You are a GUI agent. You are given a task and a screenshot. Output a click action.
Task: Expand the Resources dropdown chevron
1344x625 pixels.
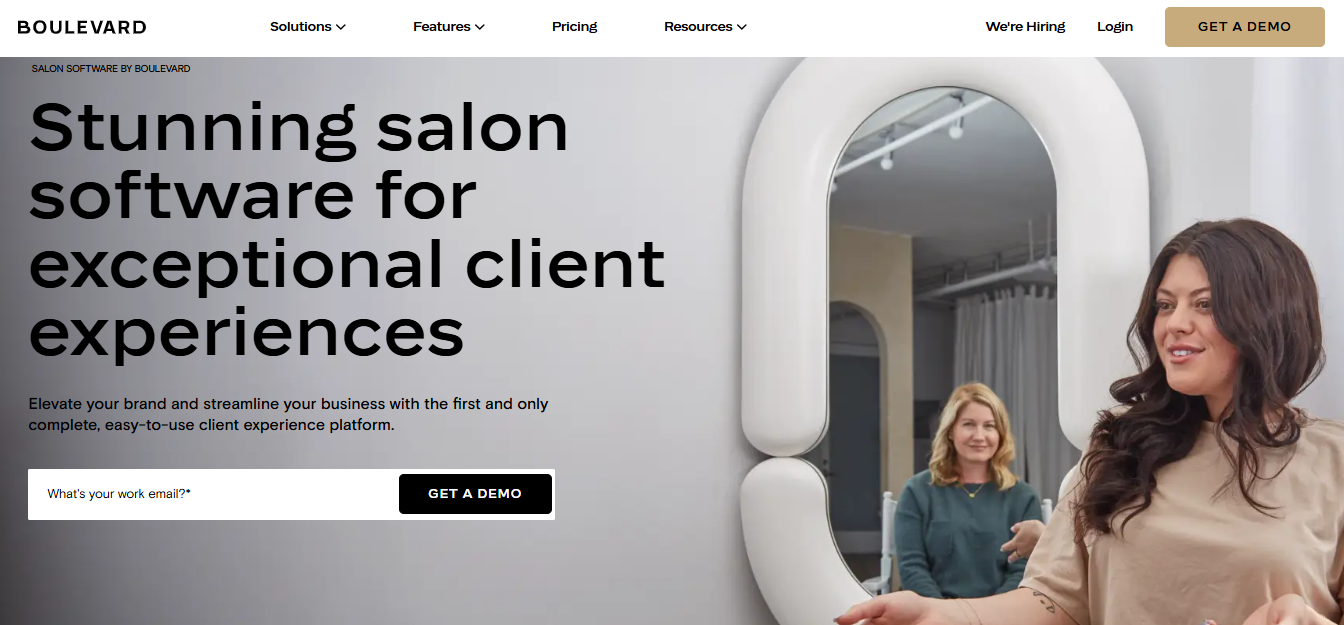(x=742, y=27)
